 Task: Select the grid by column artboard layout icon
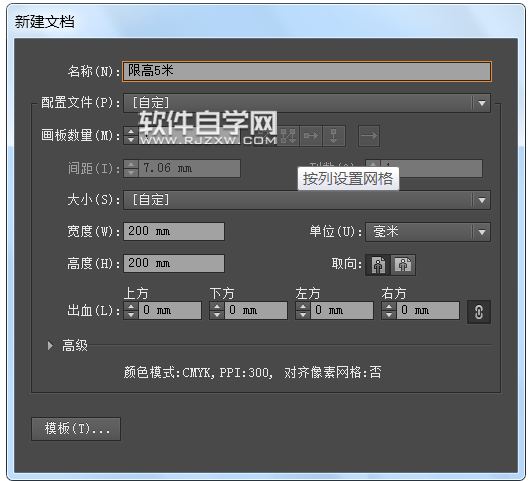pos(288,136)
